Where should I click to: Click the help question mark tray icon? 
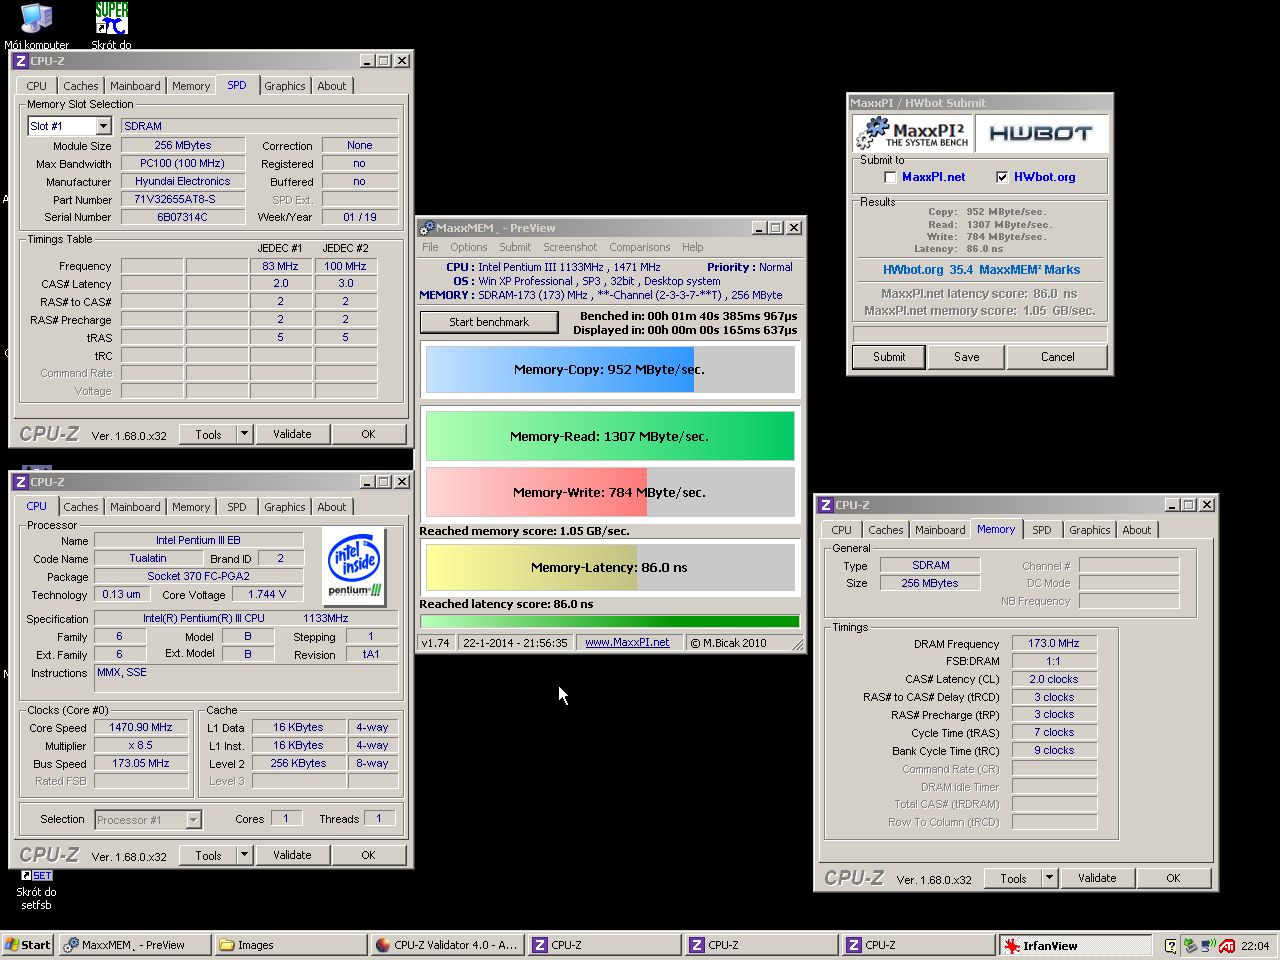coord(1171,945)
